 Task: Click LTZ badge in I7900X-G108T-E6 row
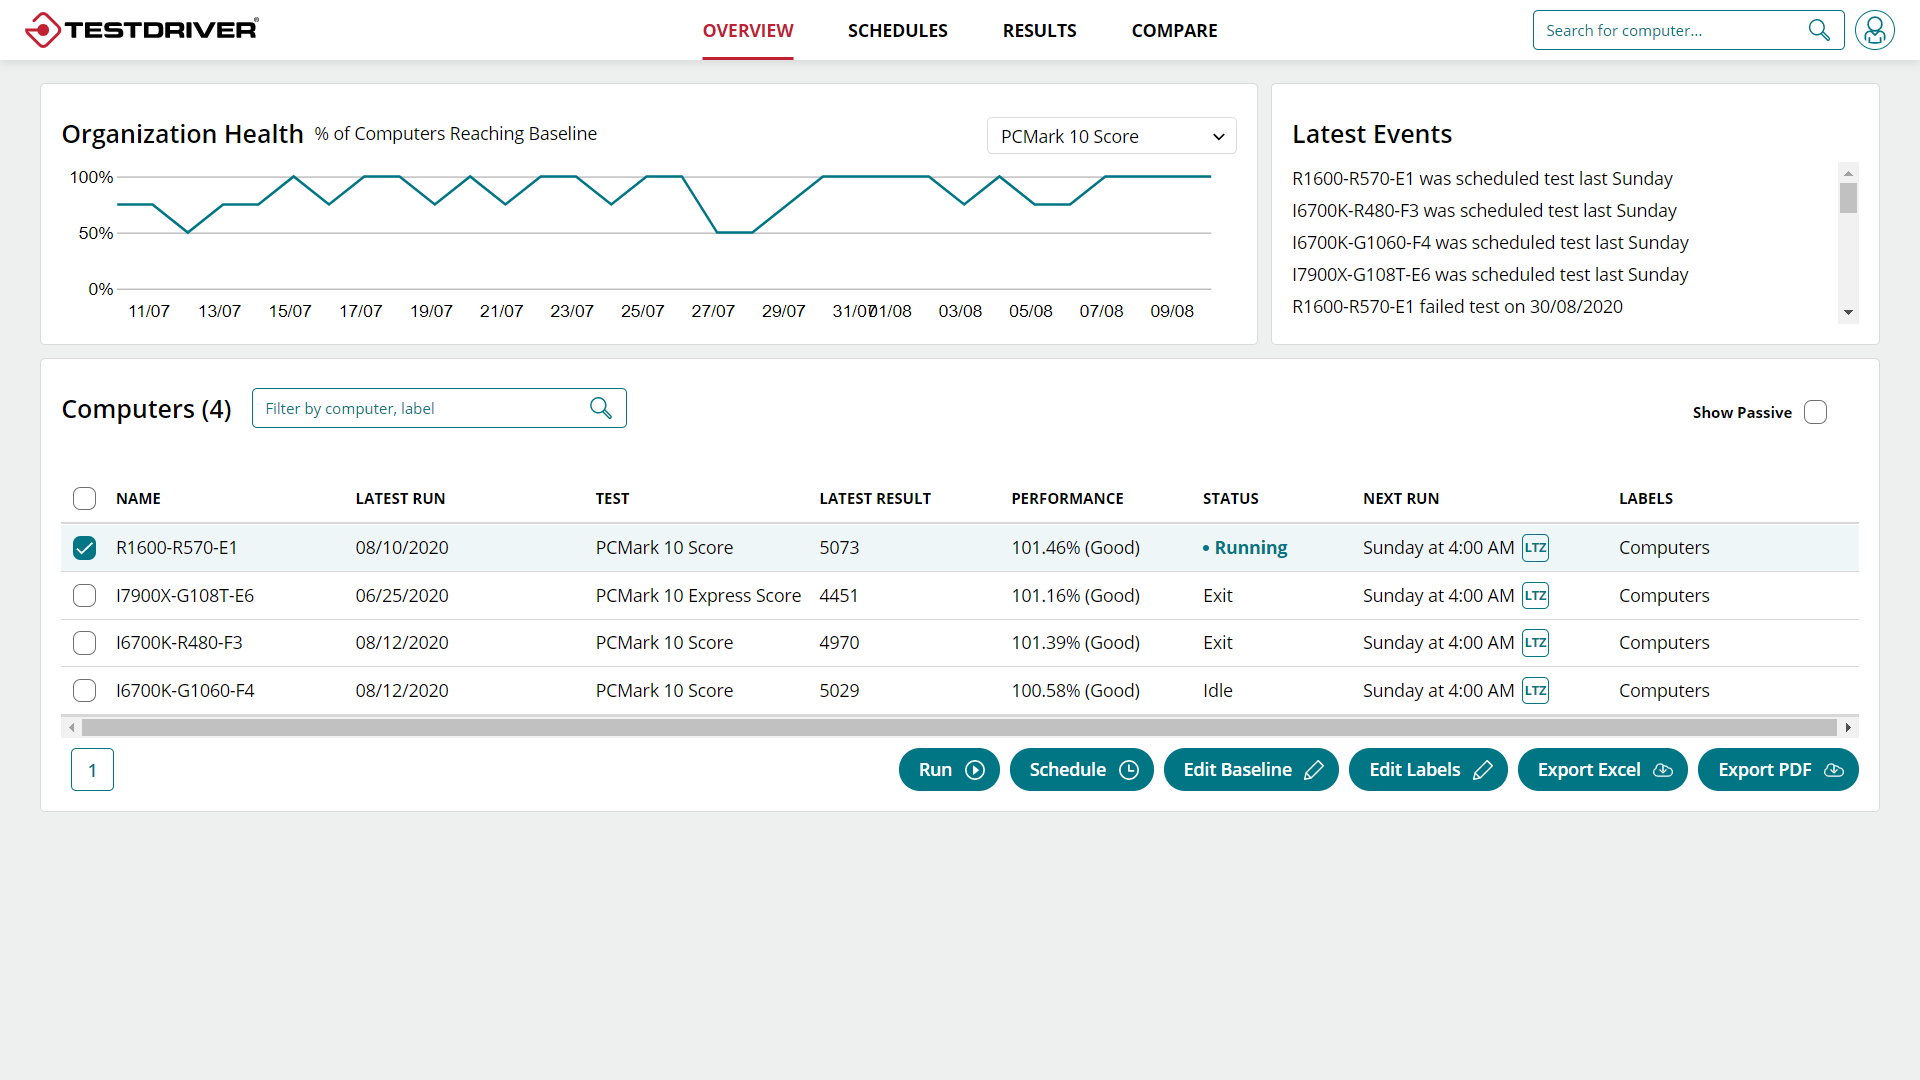pyautogui.click(x=1535, y=596)
